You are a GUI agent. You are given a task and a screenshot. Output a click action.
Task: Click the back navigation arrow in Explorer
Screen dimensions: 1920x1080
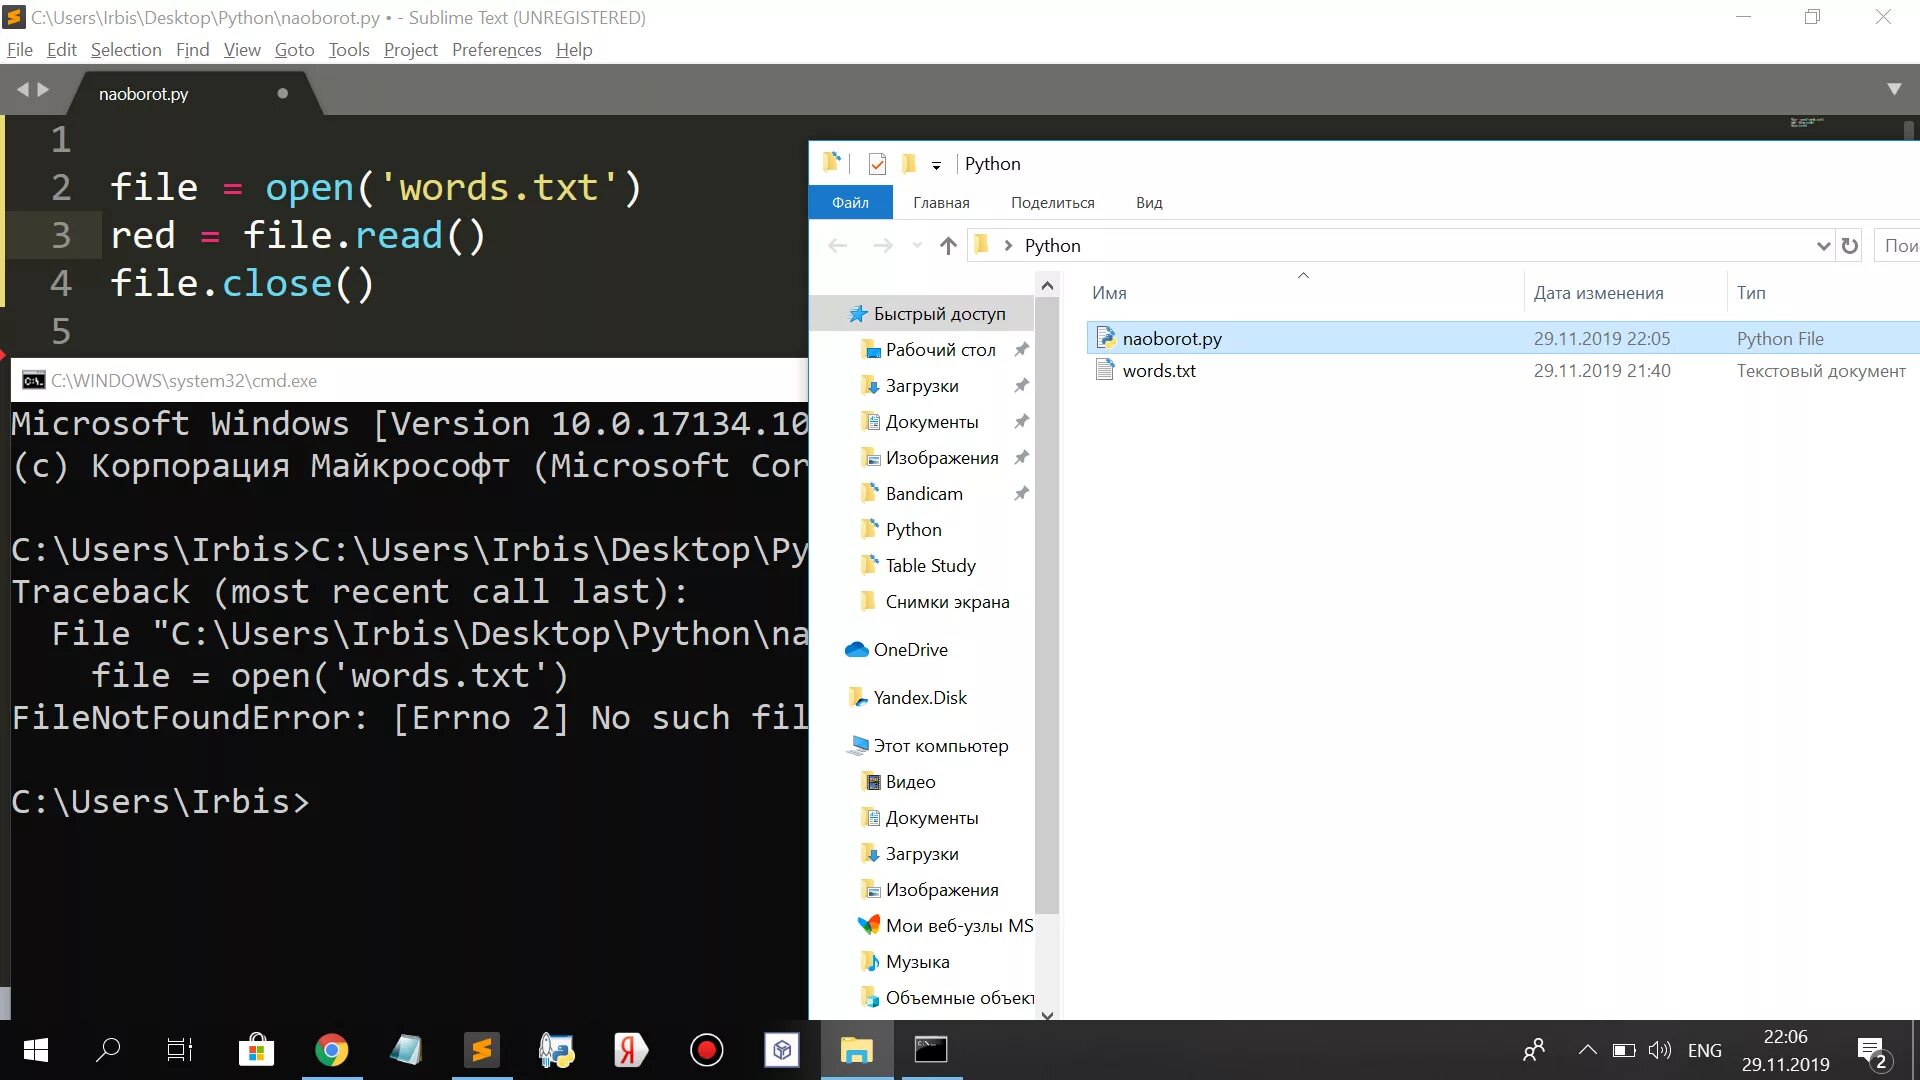click(836, 245)
